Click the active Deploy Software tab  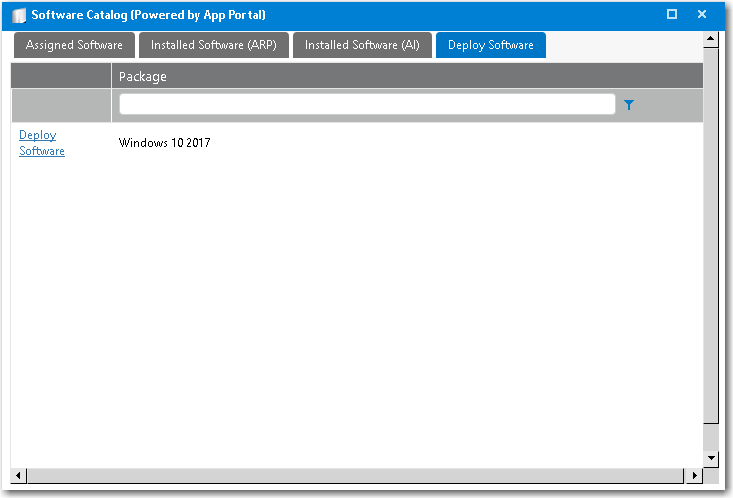pos(490,45)
